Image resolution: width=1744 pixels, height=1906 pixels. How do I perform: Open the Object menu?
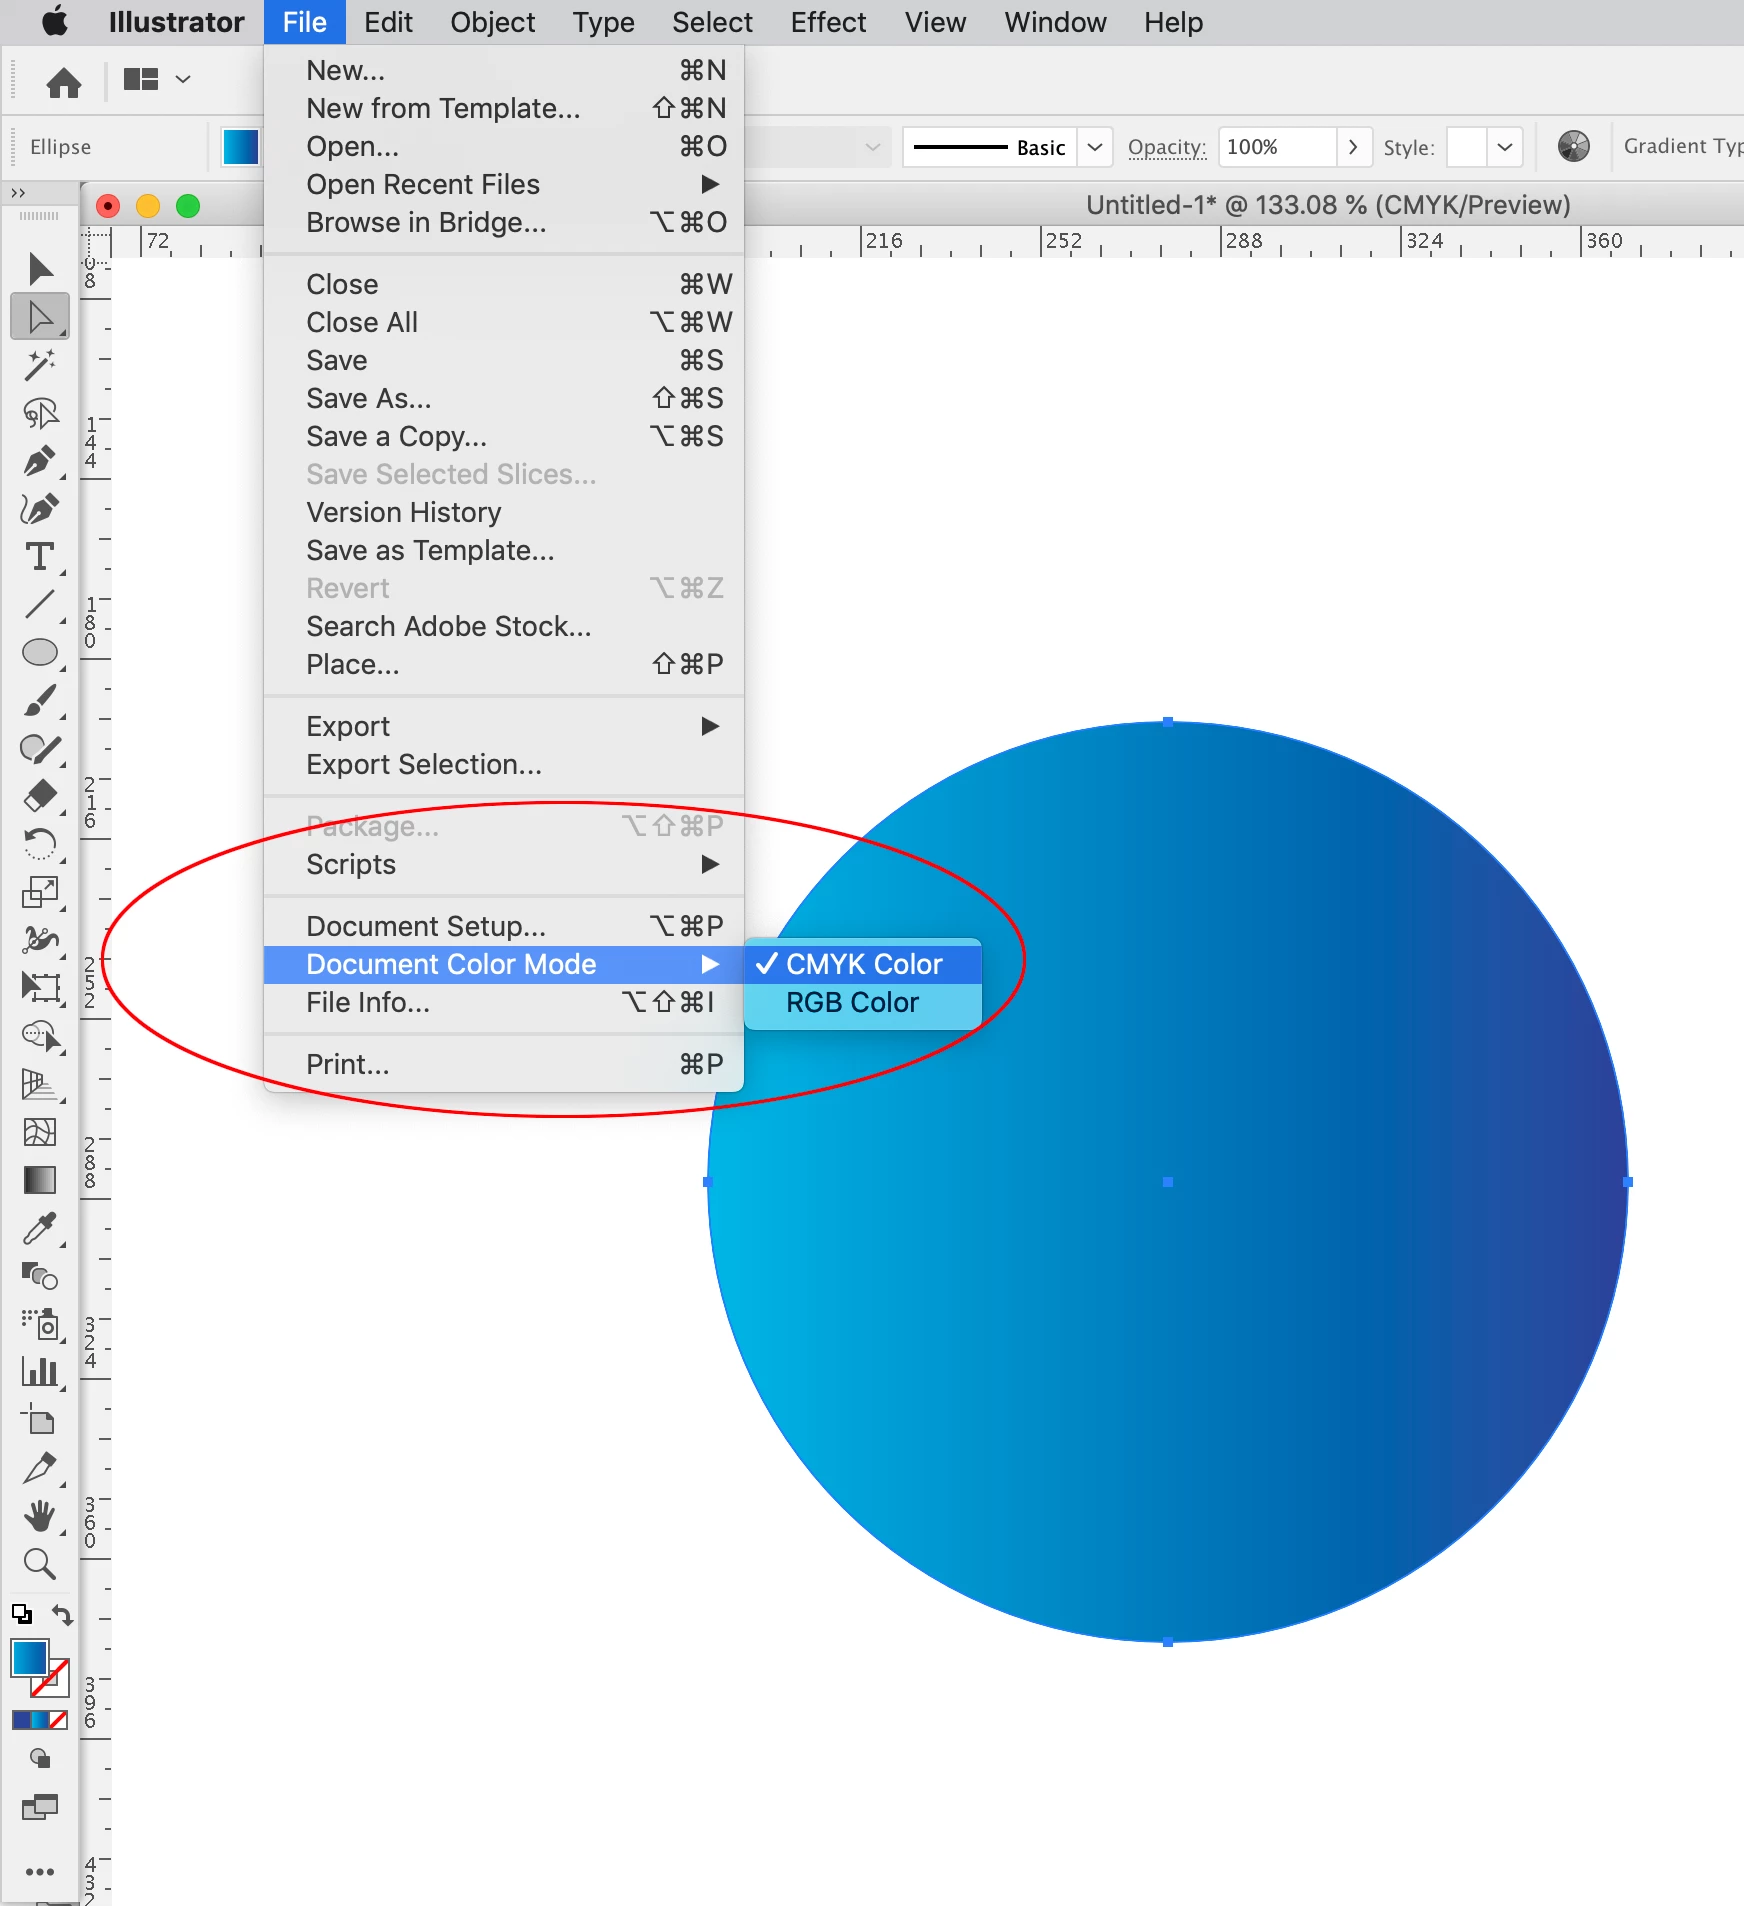point(492,22)
